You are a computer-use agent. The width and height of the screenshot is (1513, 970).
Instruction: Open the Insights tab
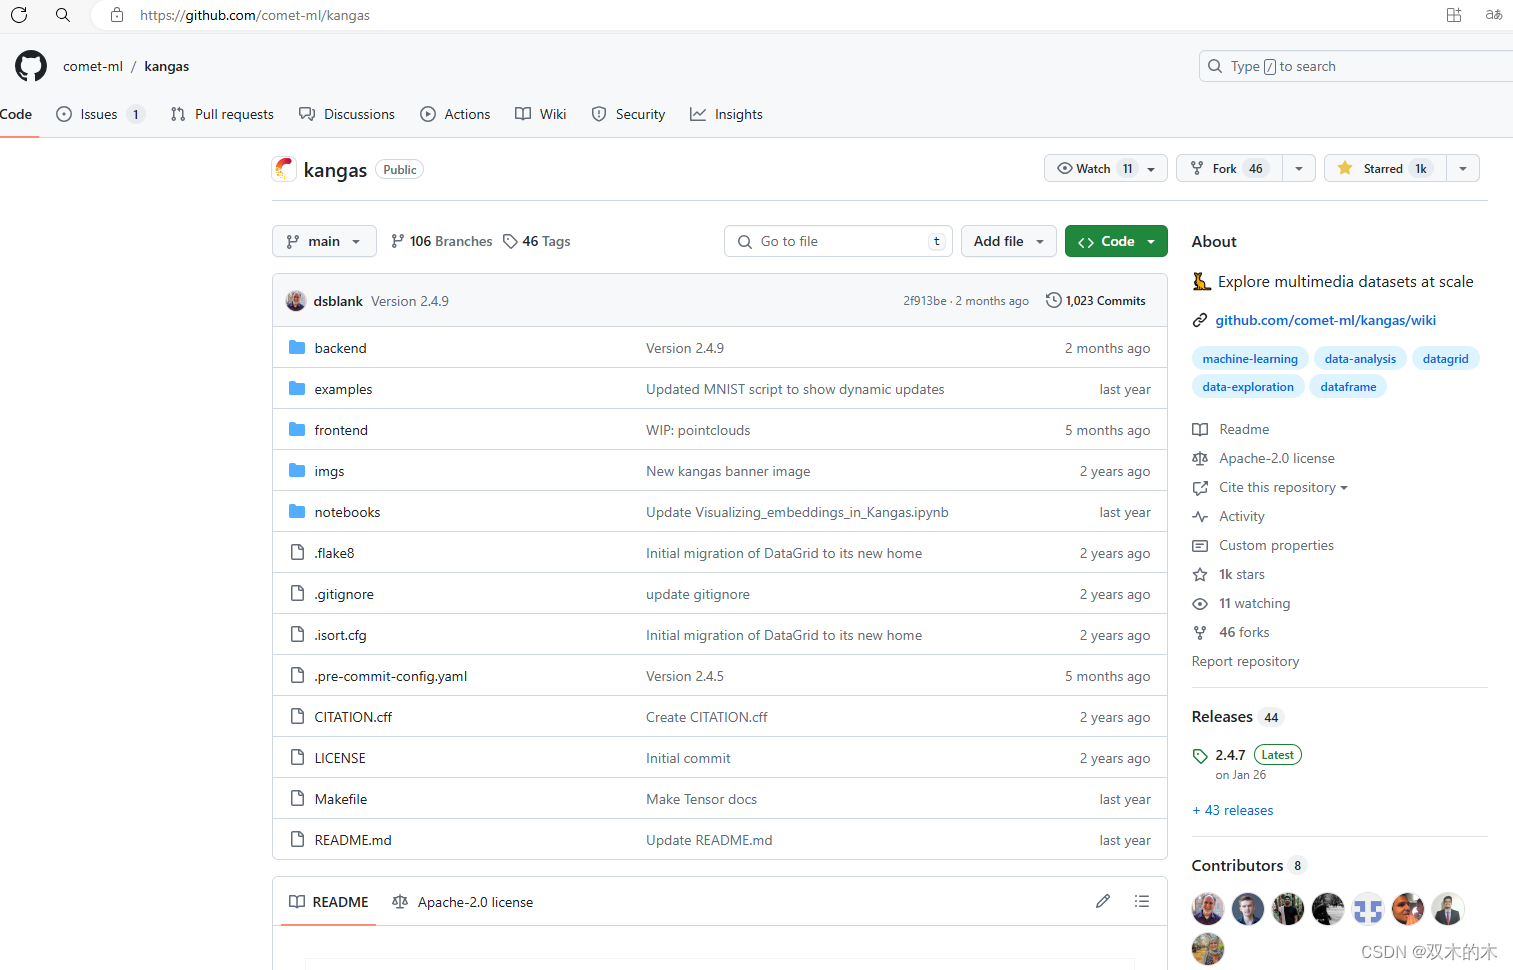[726, 114]
